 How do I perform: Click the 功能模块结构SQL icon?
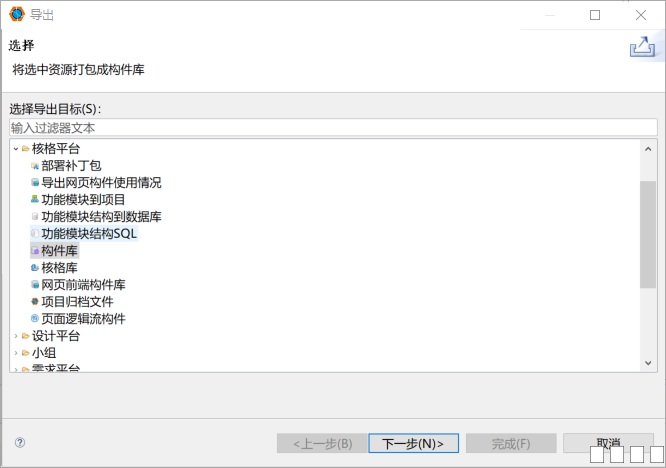click(x=35, y=234)
